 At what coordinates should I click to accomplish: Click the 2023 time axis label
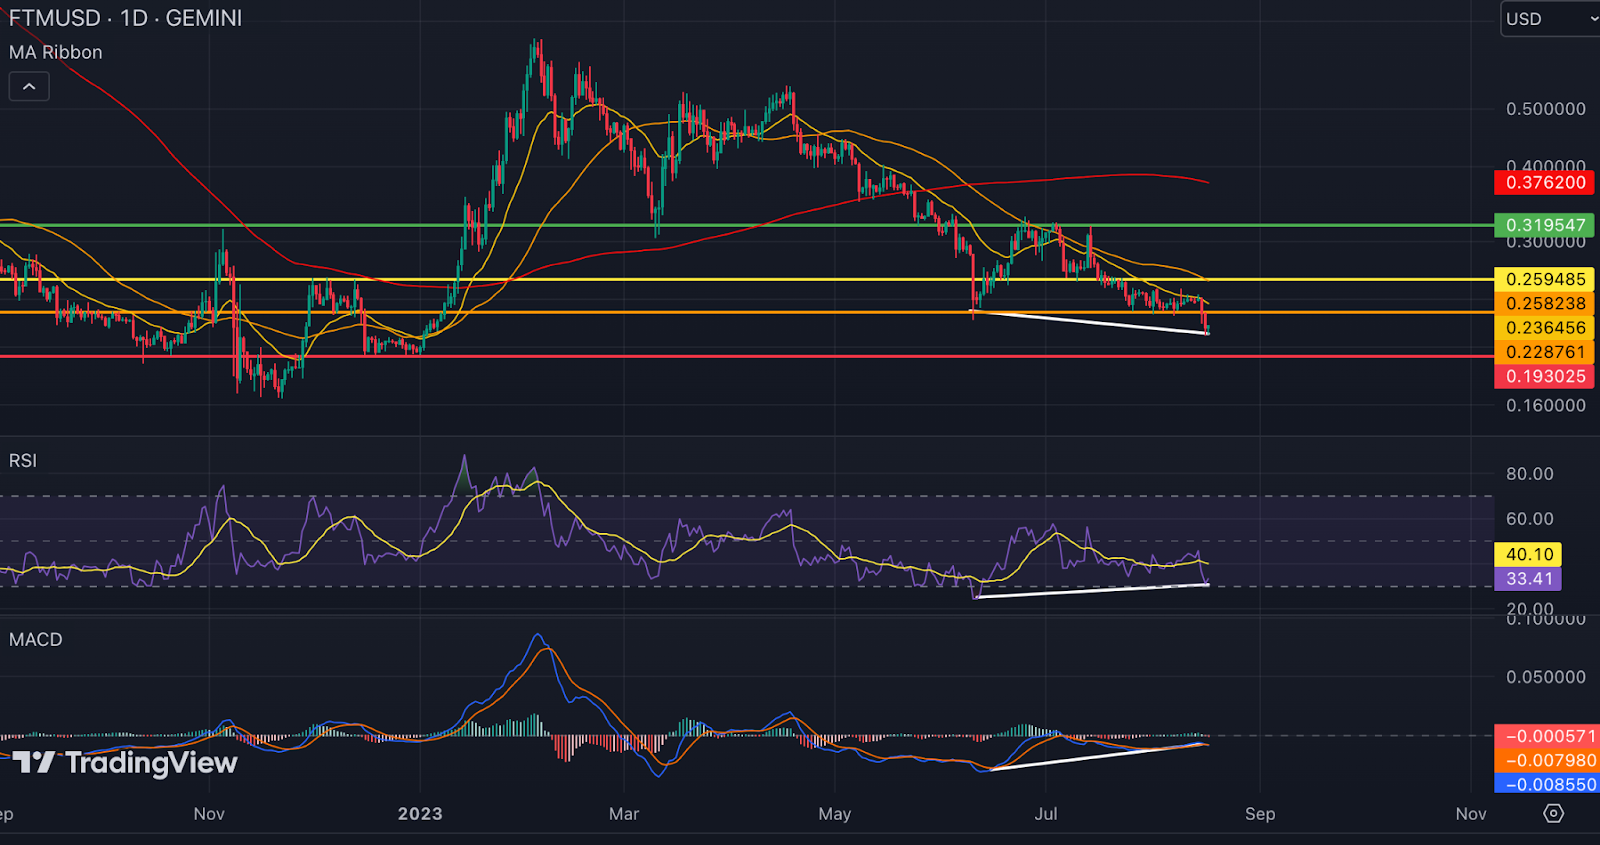[x=420, y=813]
